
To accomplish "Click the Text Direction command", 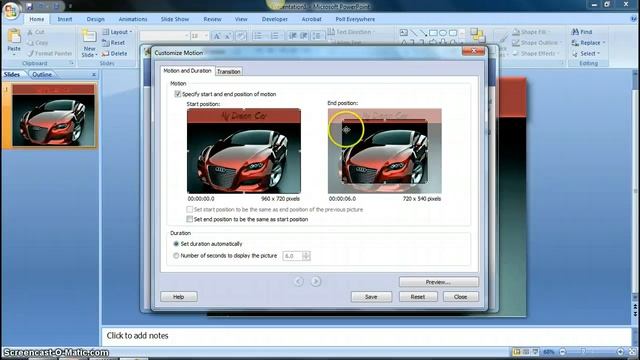I will pos(350,32).
